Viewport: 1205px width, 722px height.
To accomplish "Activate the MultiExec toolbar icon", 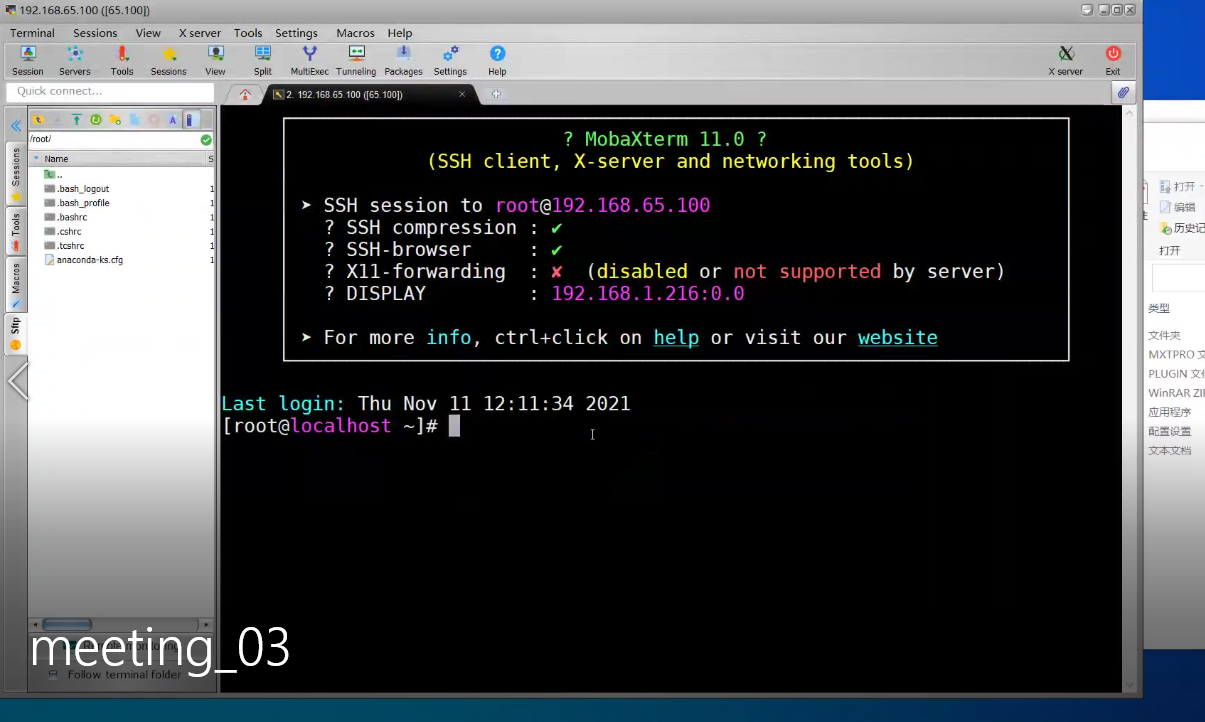I will point(309,60).
